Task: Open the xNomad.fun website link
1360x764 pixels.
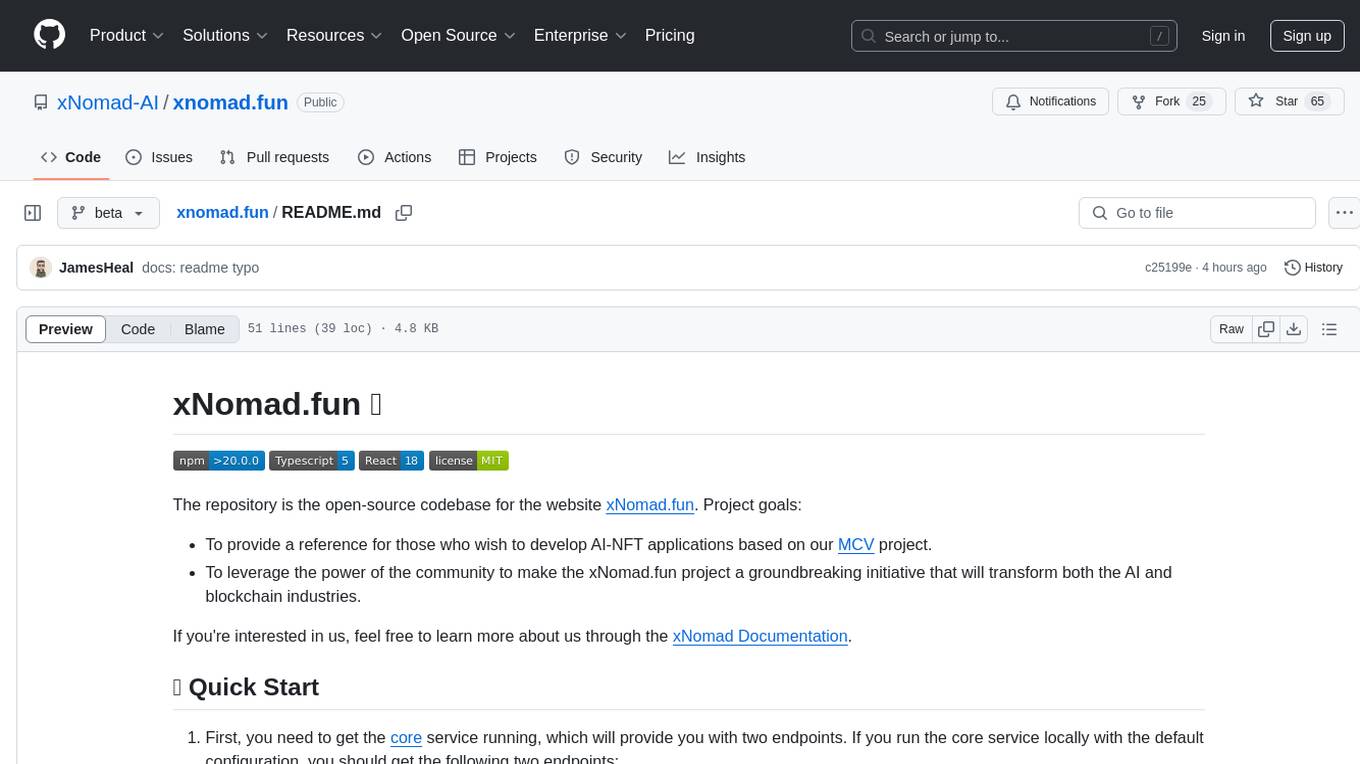Action: 650,505
